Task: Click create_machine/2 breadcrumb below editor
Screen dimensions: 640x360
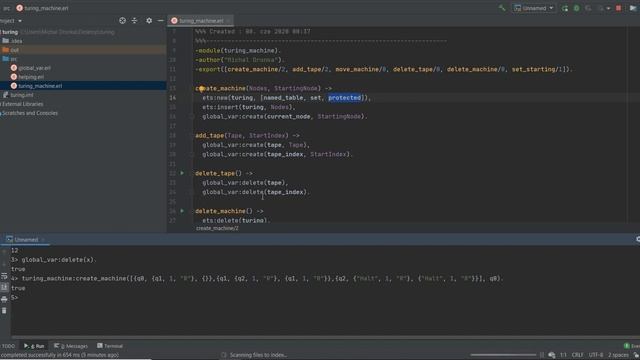Action: point(217,228)
